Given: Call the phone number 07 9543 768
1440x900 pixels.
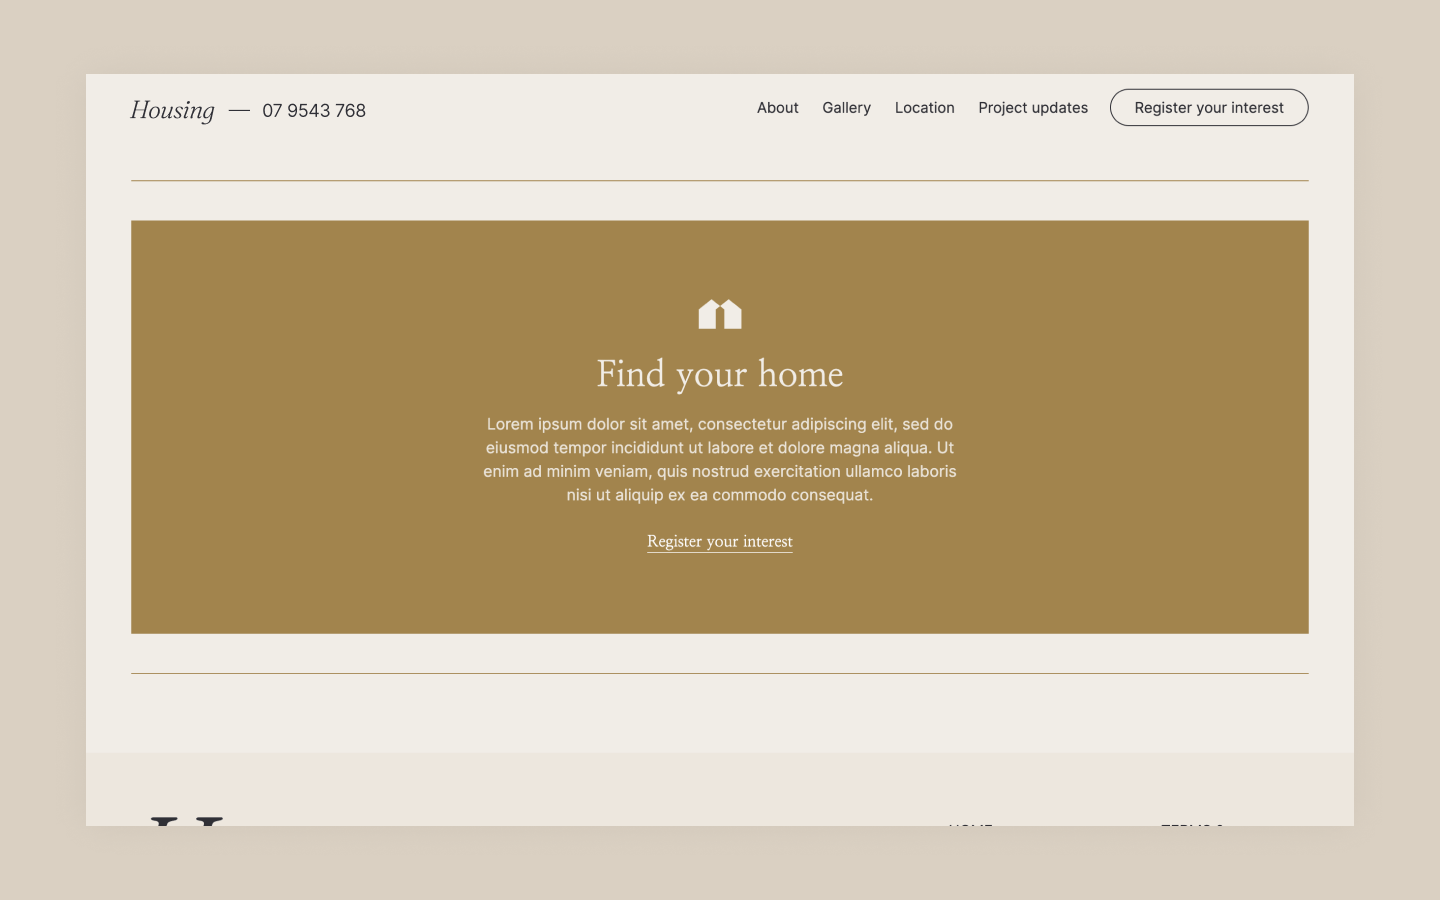Looking at the screenshot, I should [313, 110].
